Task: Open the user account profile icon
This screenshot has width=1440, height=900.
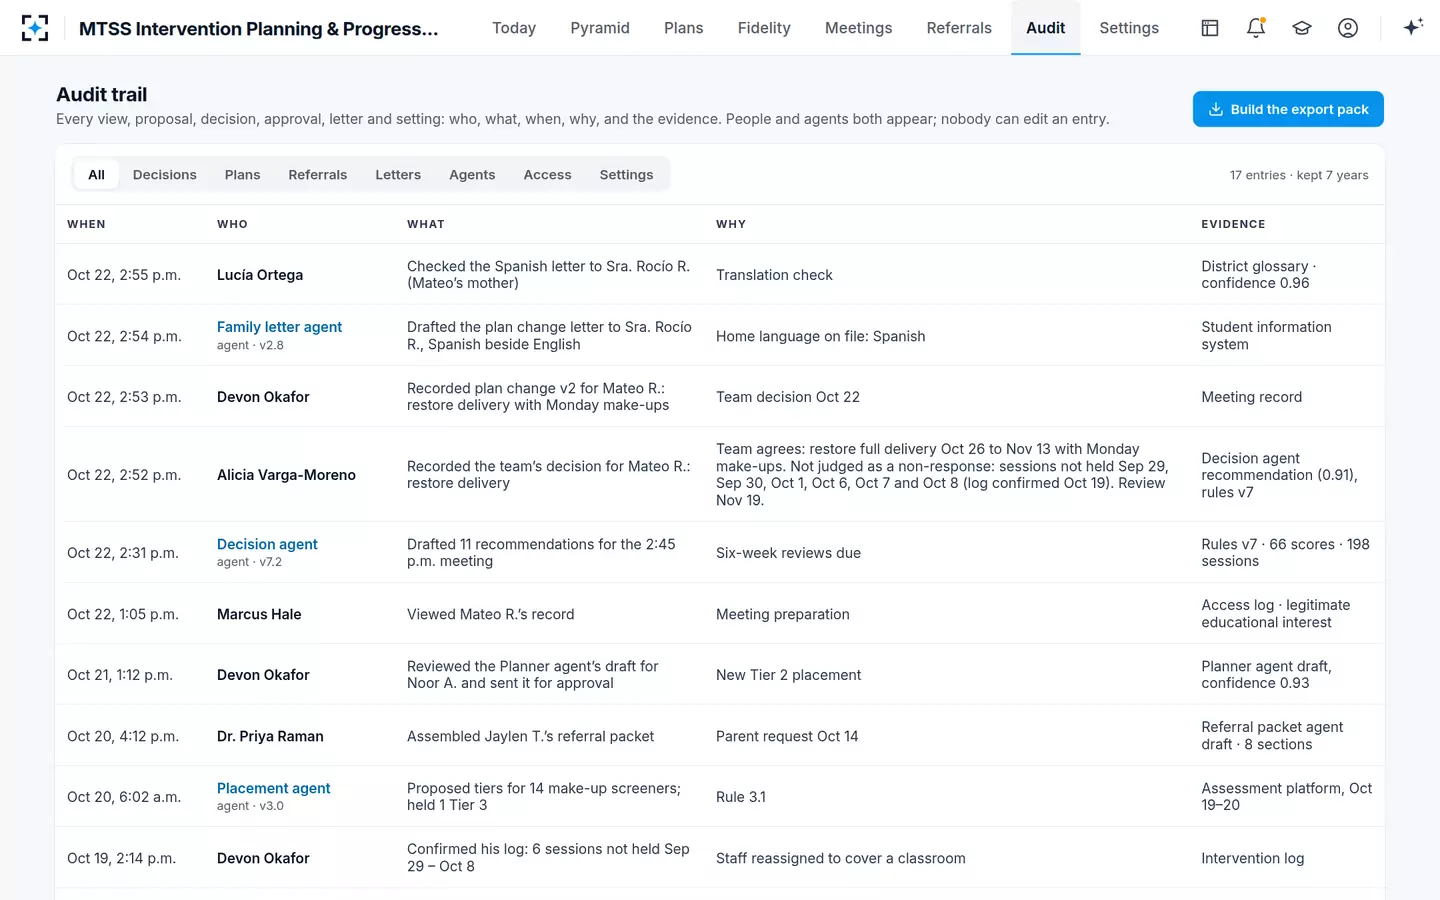Action: click(1348, 28)
